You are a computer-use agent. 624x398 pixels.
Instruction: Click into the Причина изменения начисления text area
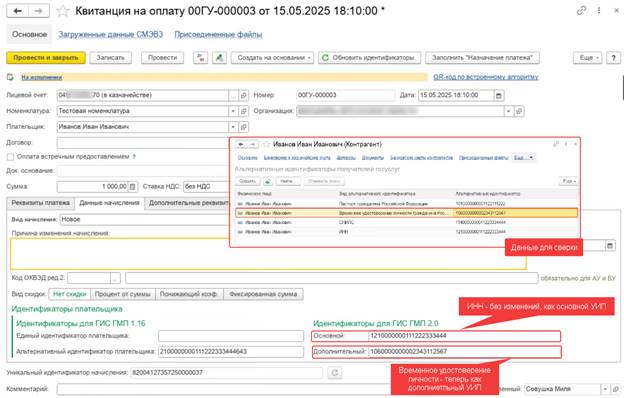click(268, 254)
